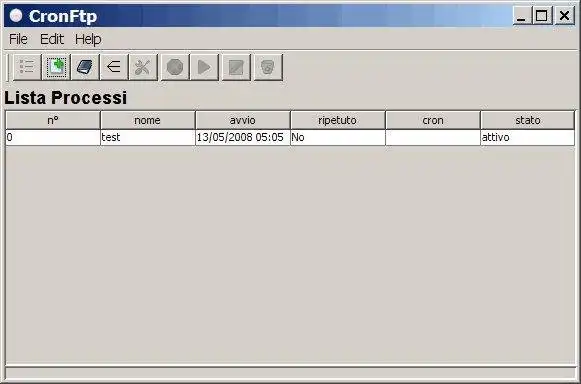The width and height of the screenshot is (581, 384).
Task: Click the CronFtp title bar app icon
Action: pos(16,16)
